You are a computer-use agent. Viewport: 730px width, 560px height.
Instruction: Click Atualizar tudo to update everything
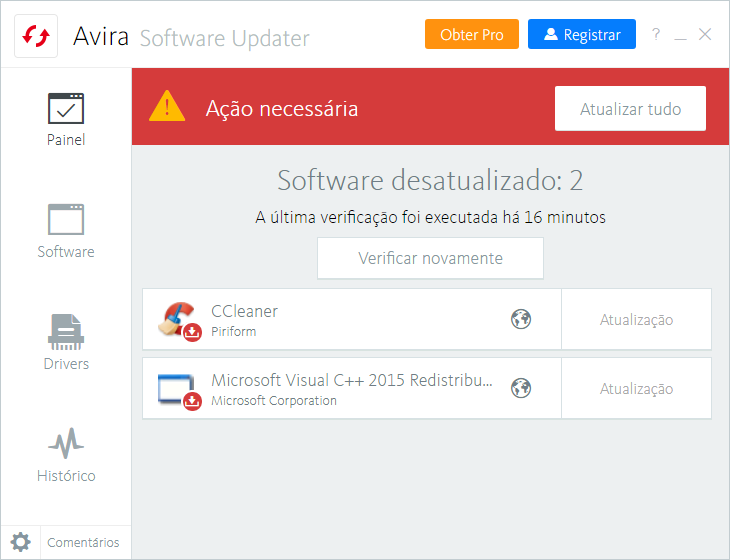click(630, 108)
